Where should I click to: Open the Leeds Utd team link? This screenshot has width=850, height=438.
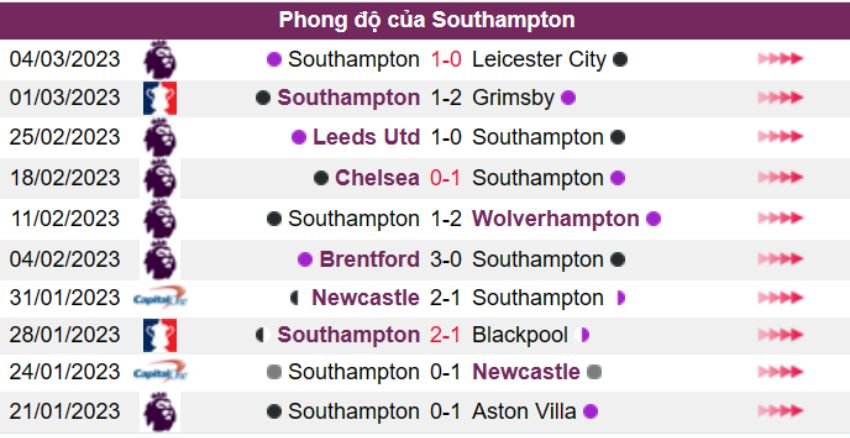(366, 137)
